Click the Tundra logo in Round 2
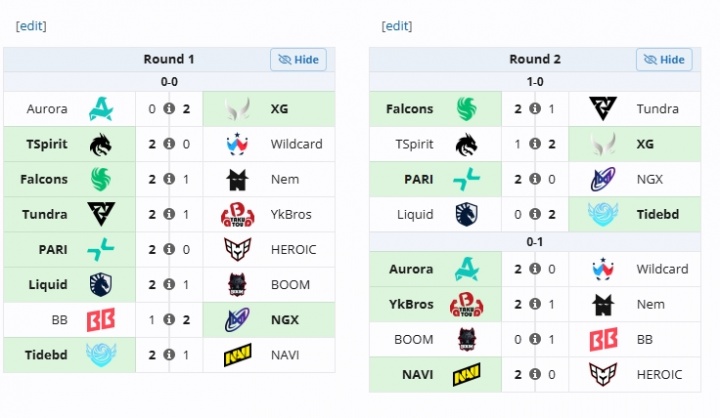This screenshot has height=418, width=720. (603, 109)
